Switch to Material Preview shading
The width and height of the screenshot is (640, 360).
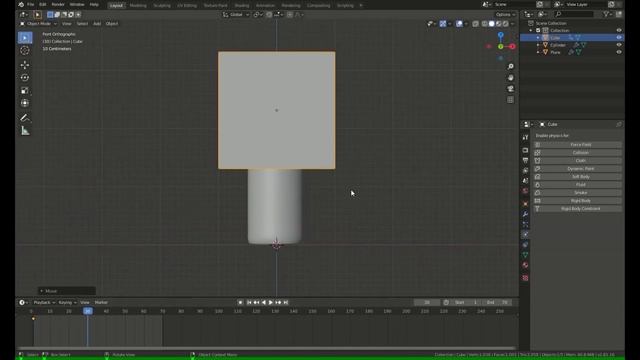(498, 24)
